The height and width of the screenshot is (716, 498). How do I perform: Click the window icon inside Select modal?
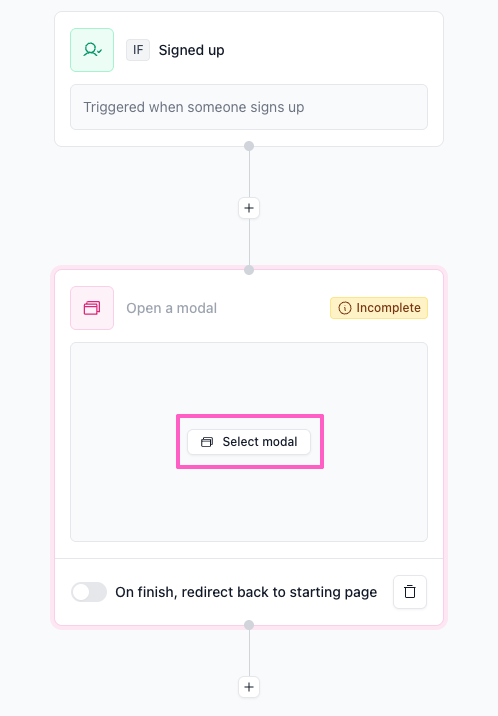207,442
